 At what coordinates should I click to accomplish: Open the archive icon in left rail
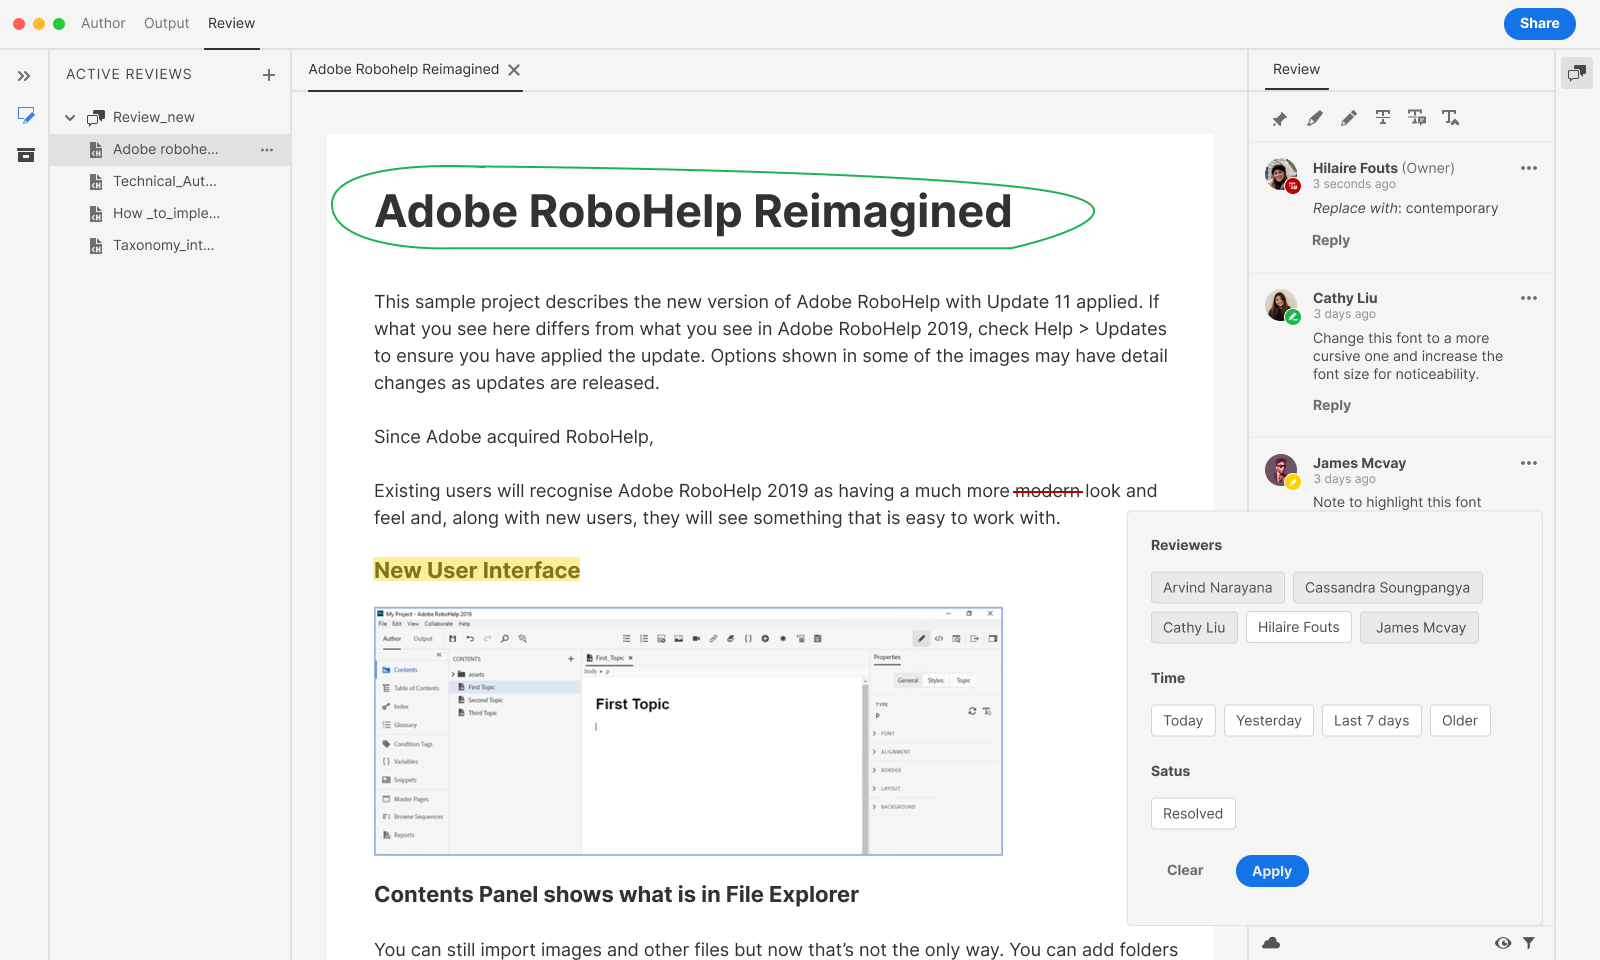[26, 155]
